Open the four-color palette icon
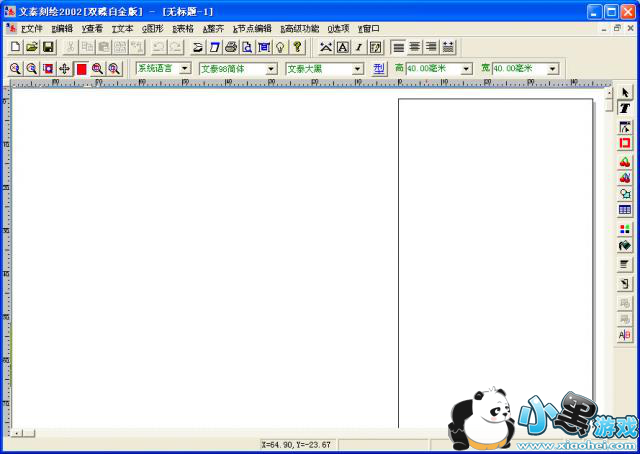Image resolution: width=640 pixels, height=454 pixels. point(624,229)
